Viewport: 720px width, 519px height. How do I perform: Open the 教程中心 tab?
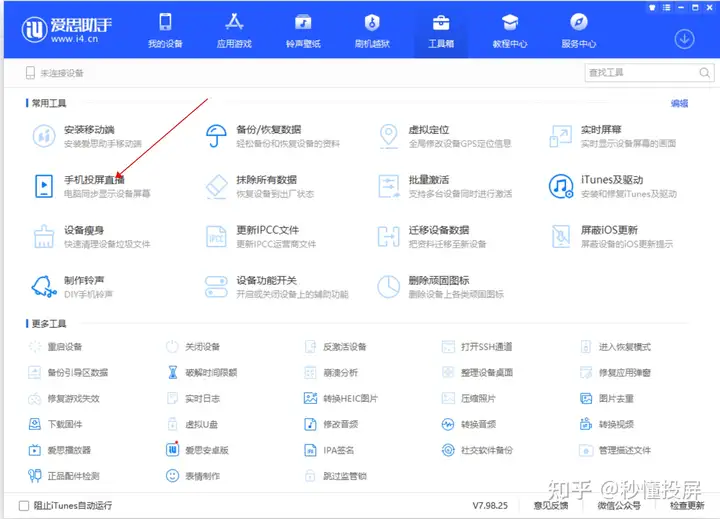[x=510, y=31]
